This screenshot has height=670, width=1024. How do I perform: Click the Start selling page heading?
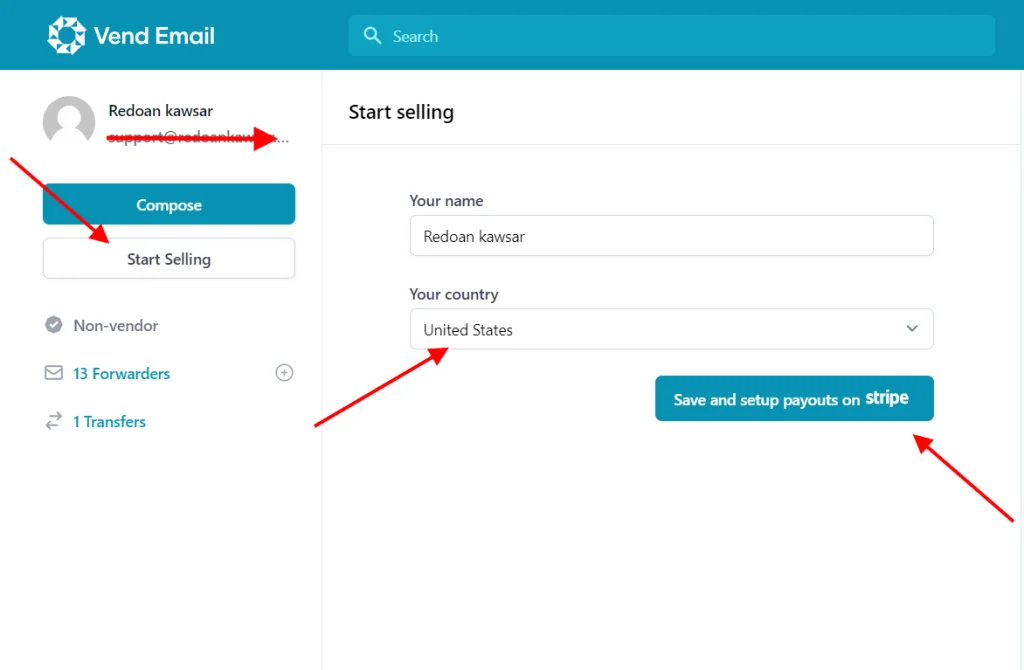pos(401,112)
